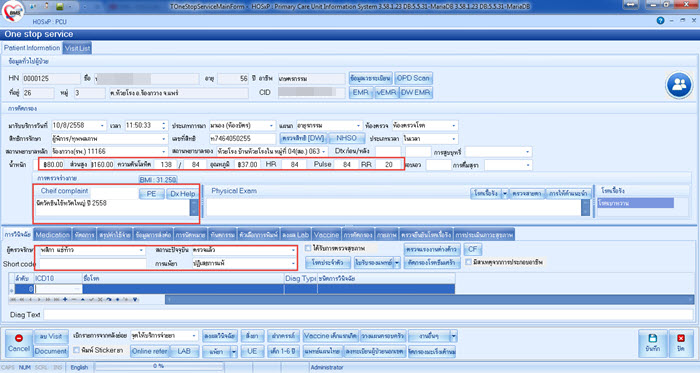Open the Visit List tab
The height and width of the screenshot is (373, 700).
click(x=77, y=48)
